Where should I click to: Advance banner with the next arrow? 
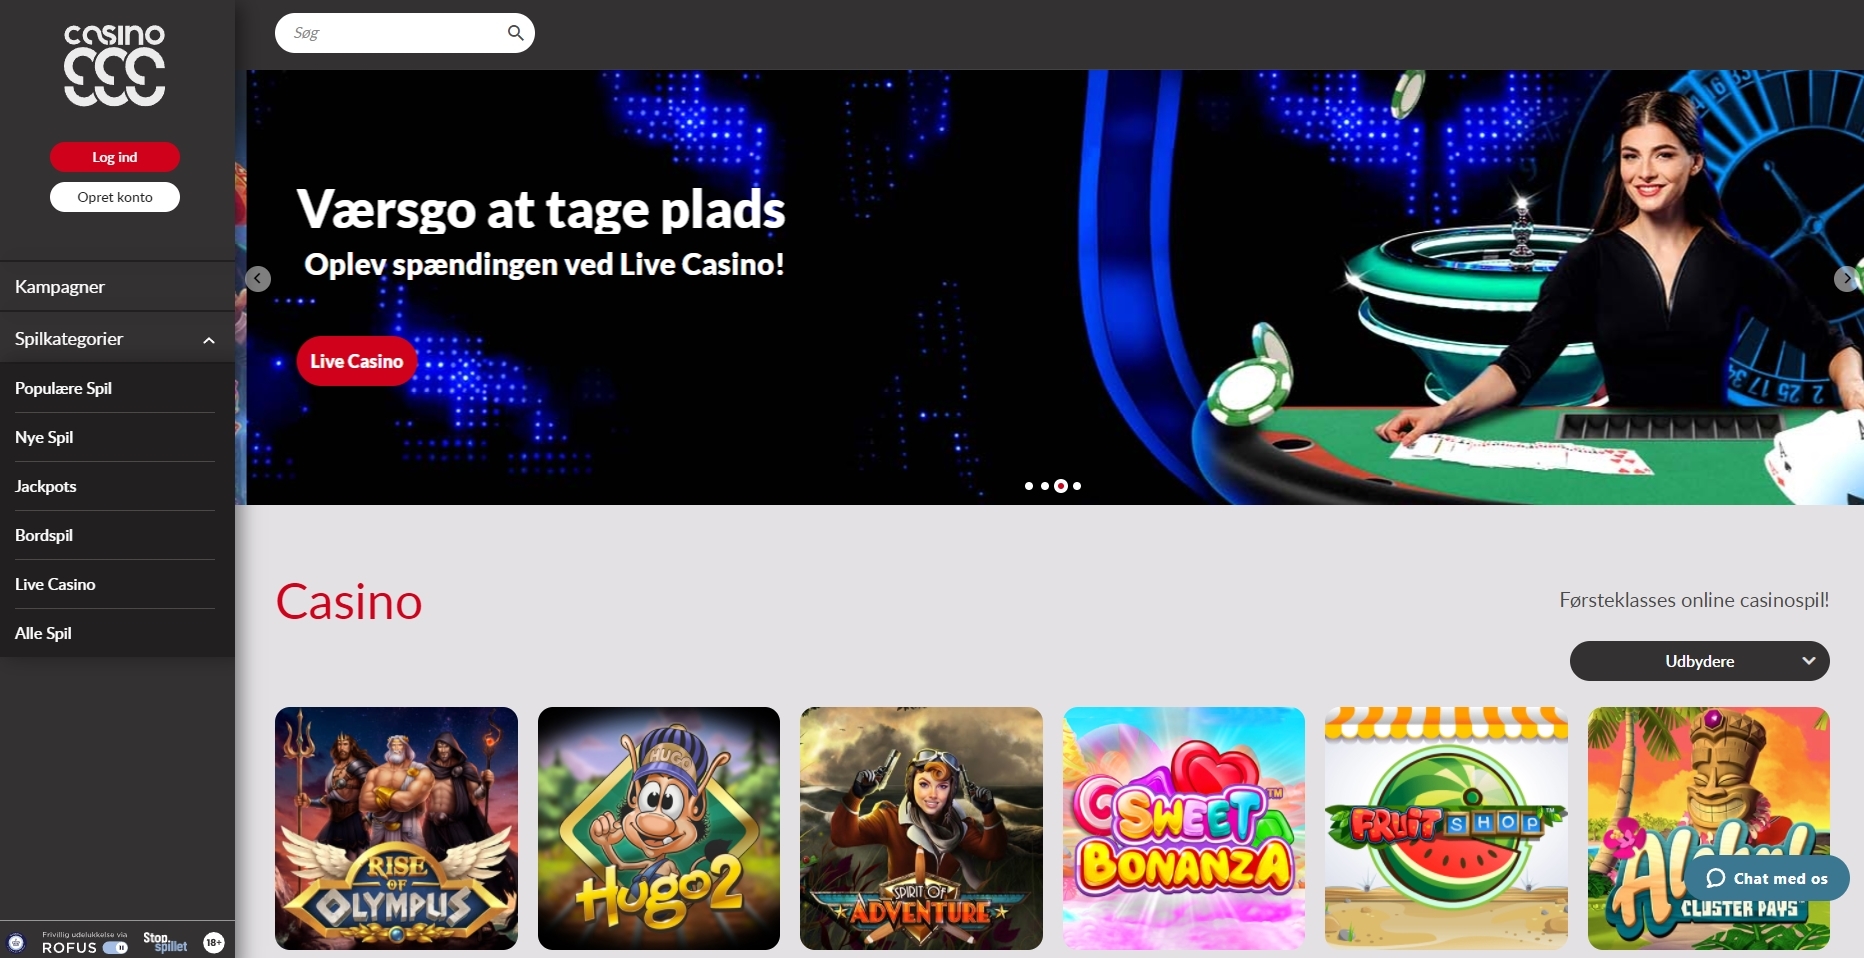point(1846,279)
